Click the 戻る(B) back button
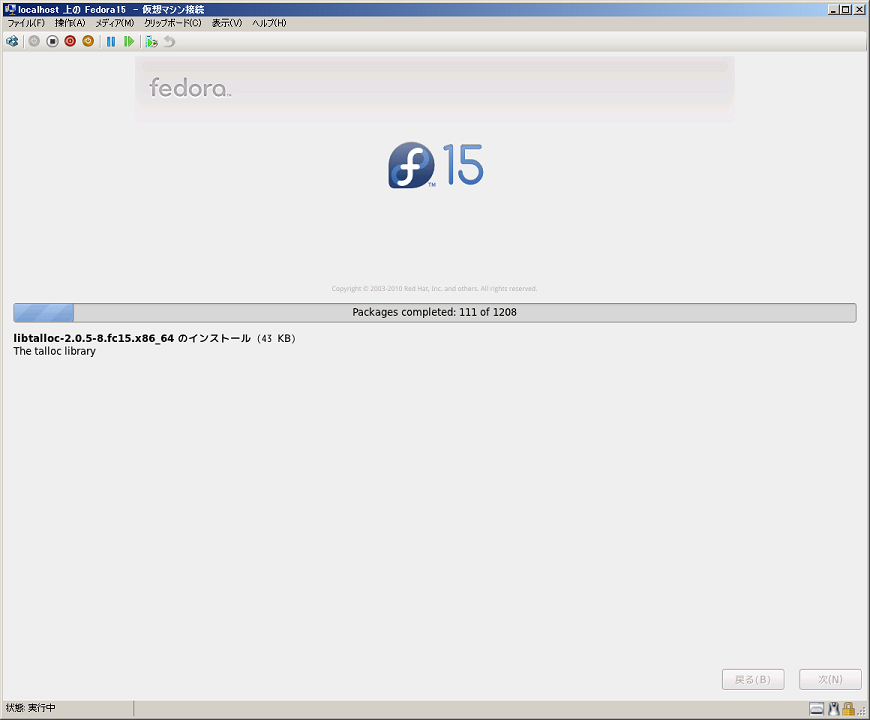This screenshot has width=870, height=720. (x=752, y=680)
